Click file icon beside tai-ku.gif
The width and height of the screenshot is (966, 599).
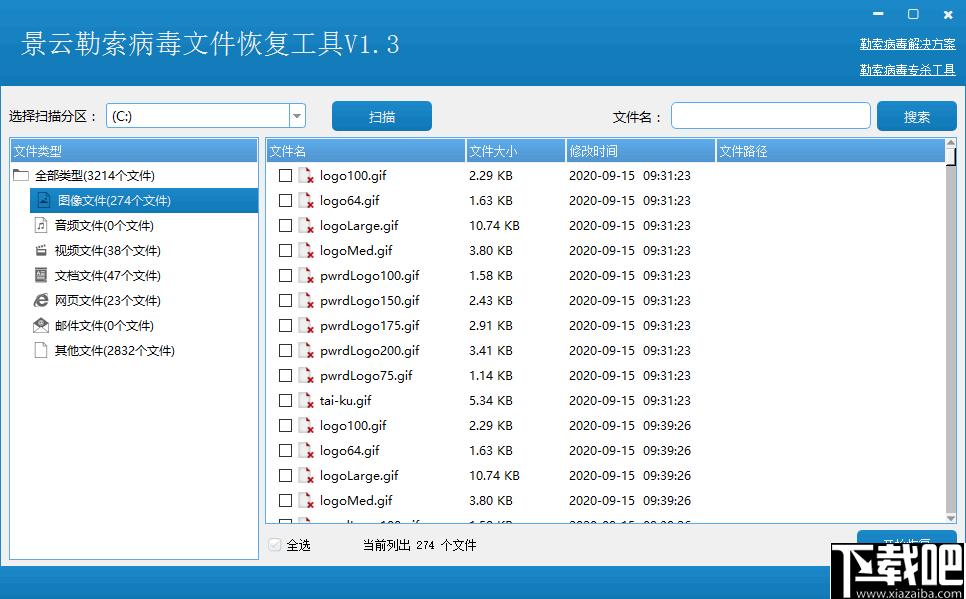[x=306, y=401]
